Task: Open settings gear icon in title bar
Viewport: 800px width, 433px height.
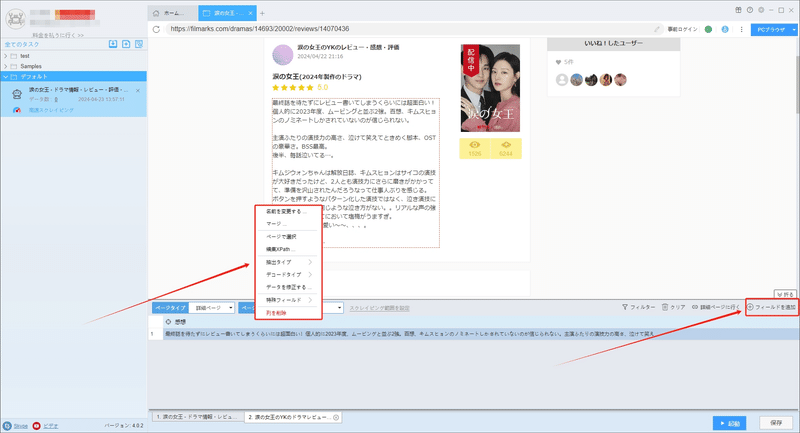Action: [x=761, y=10]
